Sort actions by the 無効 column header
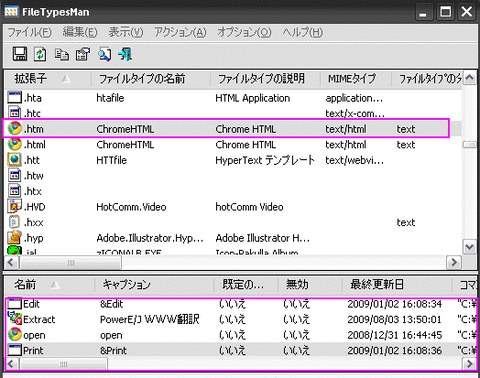 coord(310,285)
